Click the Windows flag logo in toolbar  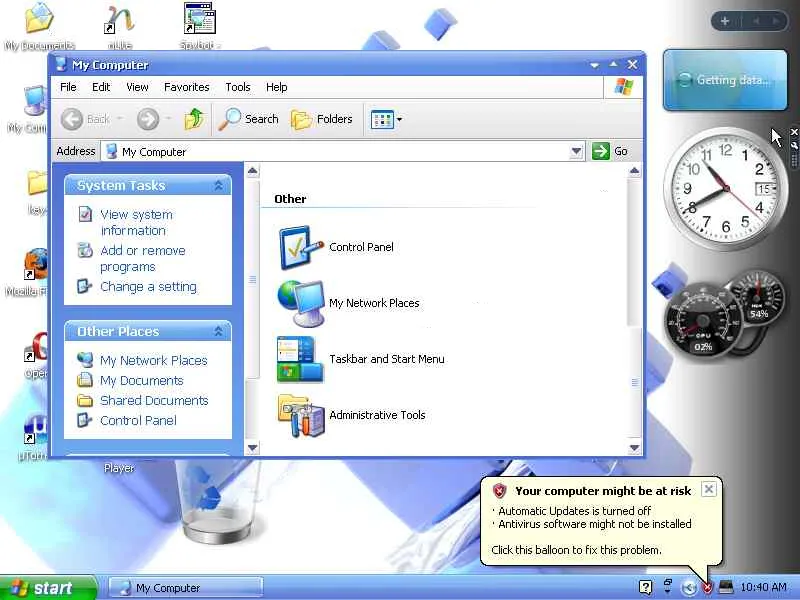(623, 87)
